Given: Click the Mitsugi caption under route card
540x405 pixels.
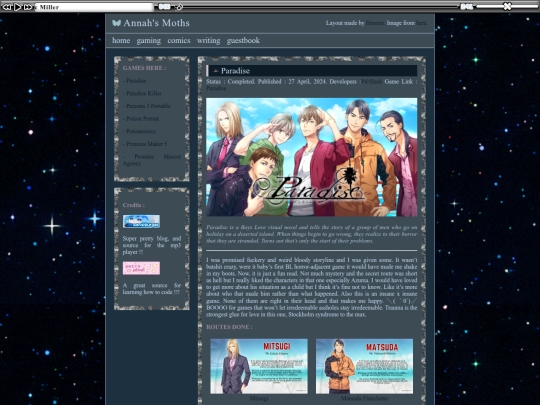Looking at the screenshot, I should click(259, 398).
